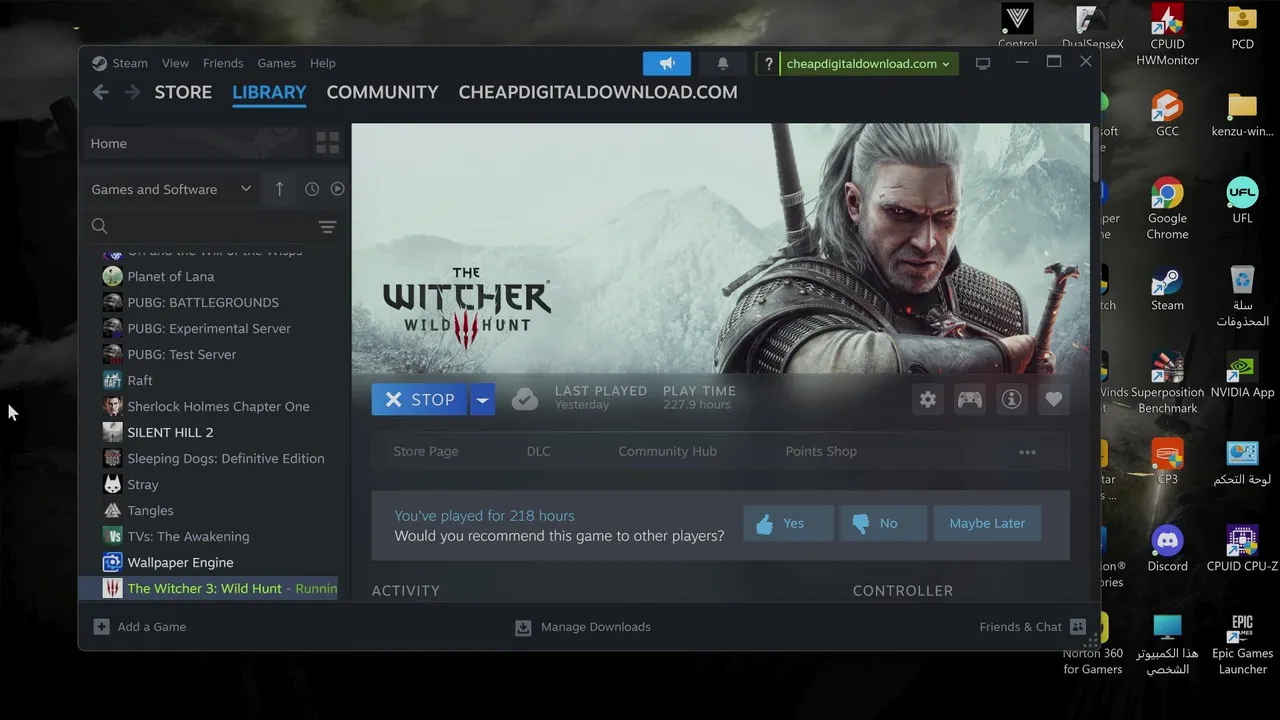Go to library Home
This screenshot has height=720, width=1280.
[x=195, y=143]
